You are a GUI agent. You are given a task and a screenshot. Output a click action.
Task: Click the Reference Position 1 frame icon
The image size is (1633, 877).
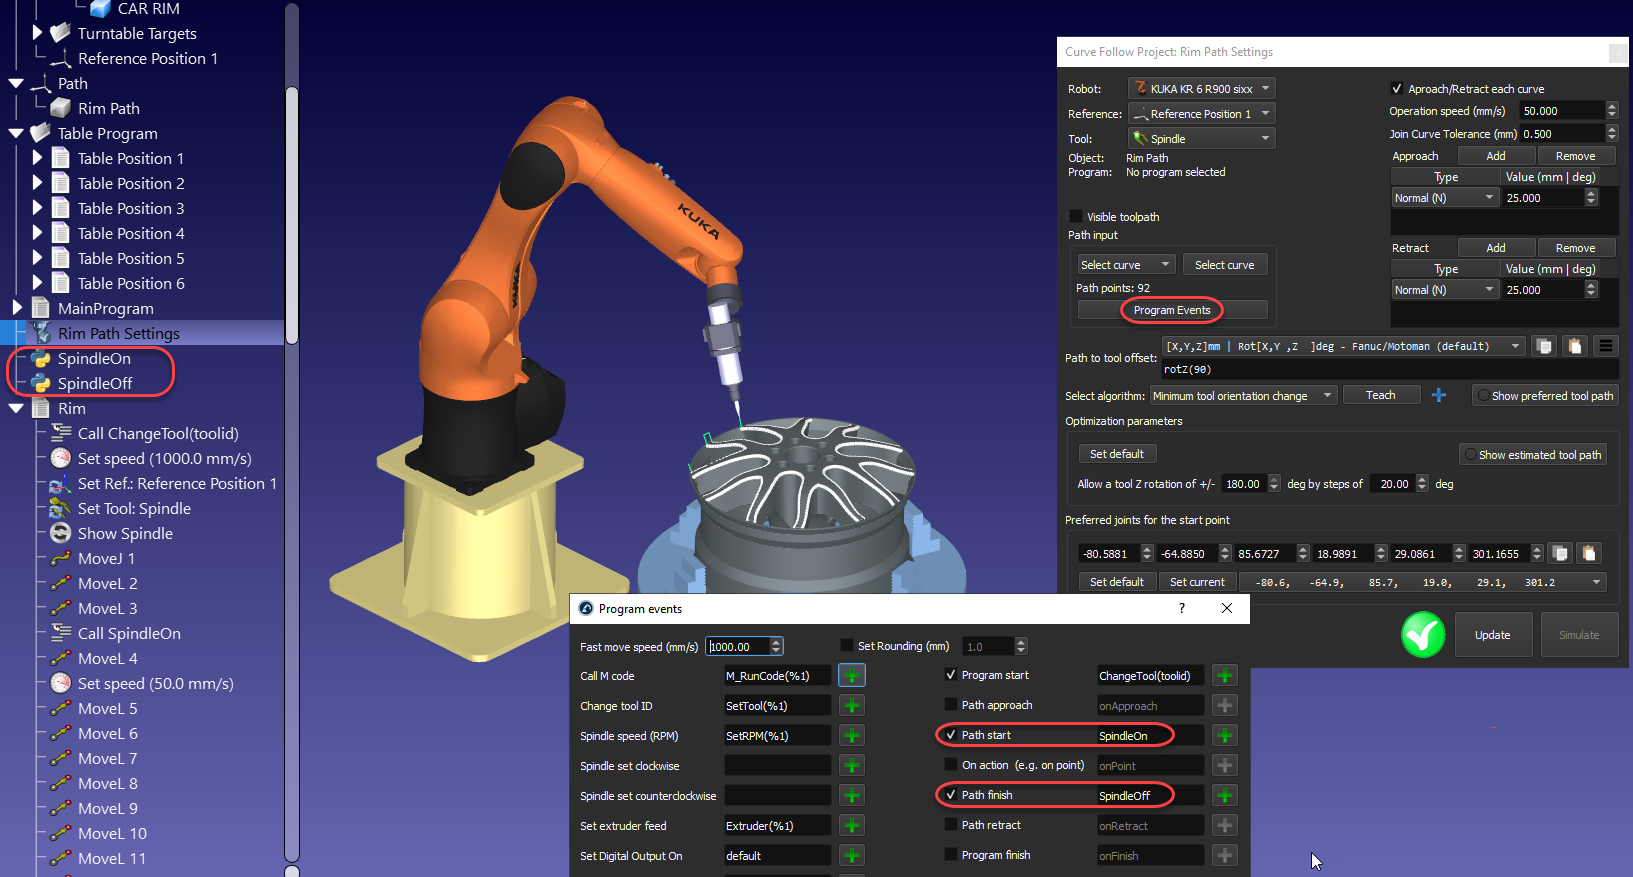[x=61, y=58]
